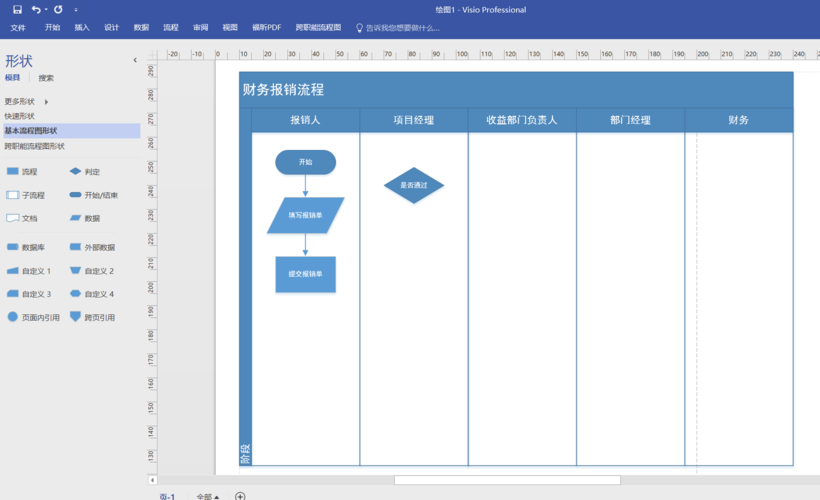
Task: Collapse the 形状 panel with the chevron
Action: [135, 60]
